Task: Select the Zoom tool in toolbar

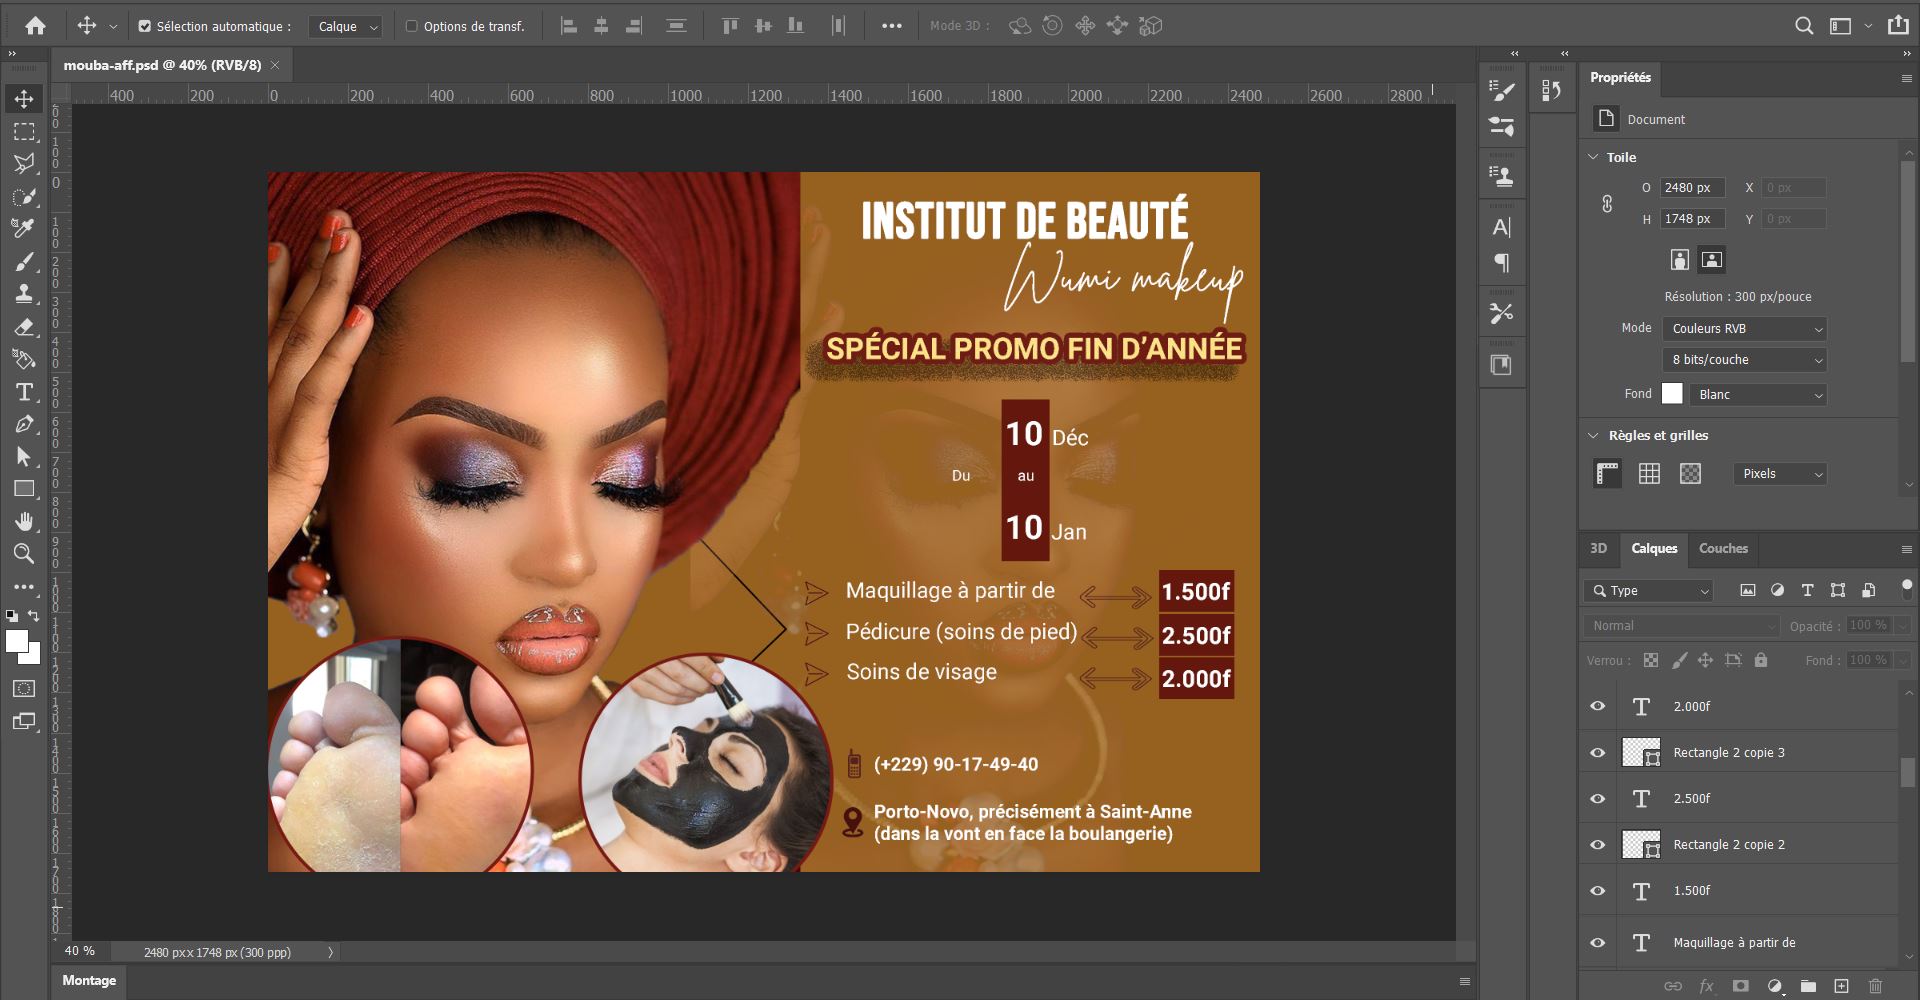Action: [24, 554]
